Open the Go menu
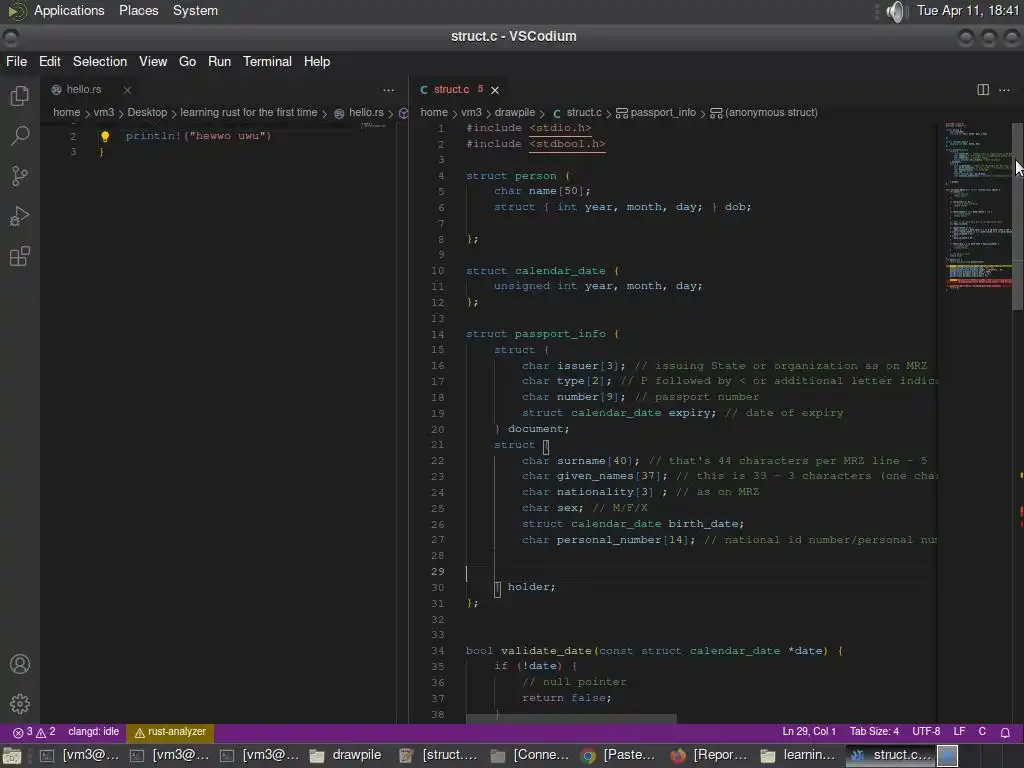 point(187,61)
